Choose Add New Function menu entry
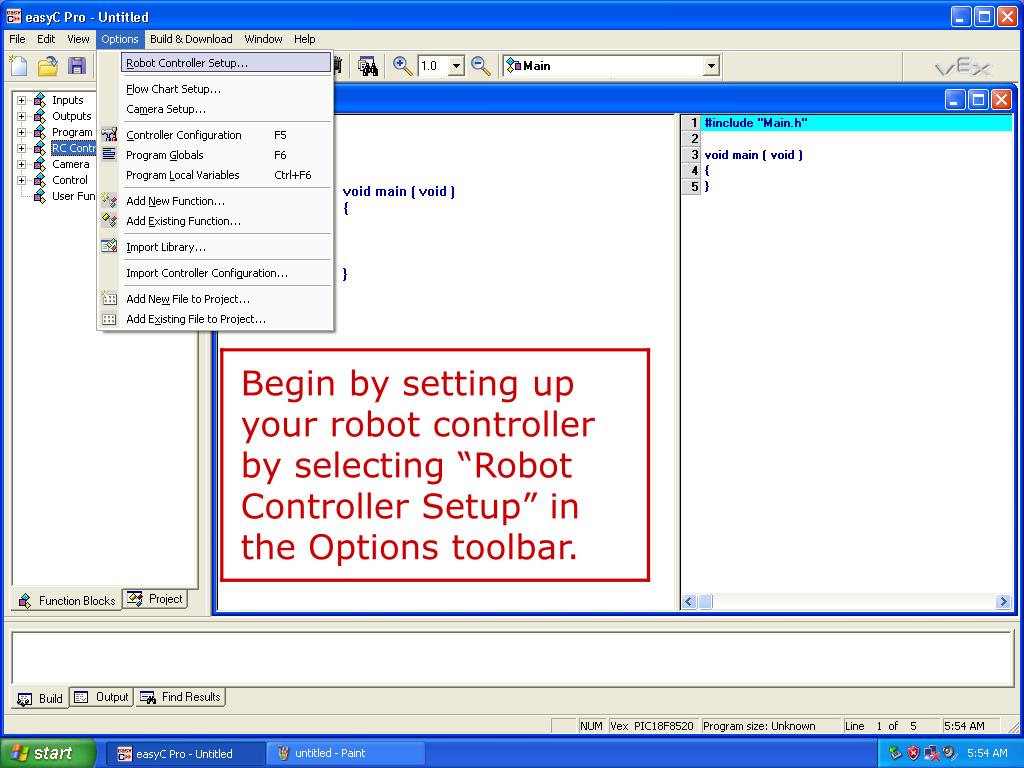This screenshot has width=1024, height=768. point(225,201)
